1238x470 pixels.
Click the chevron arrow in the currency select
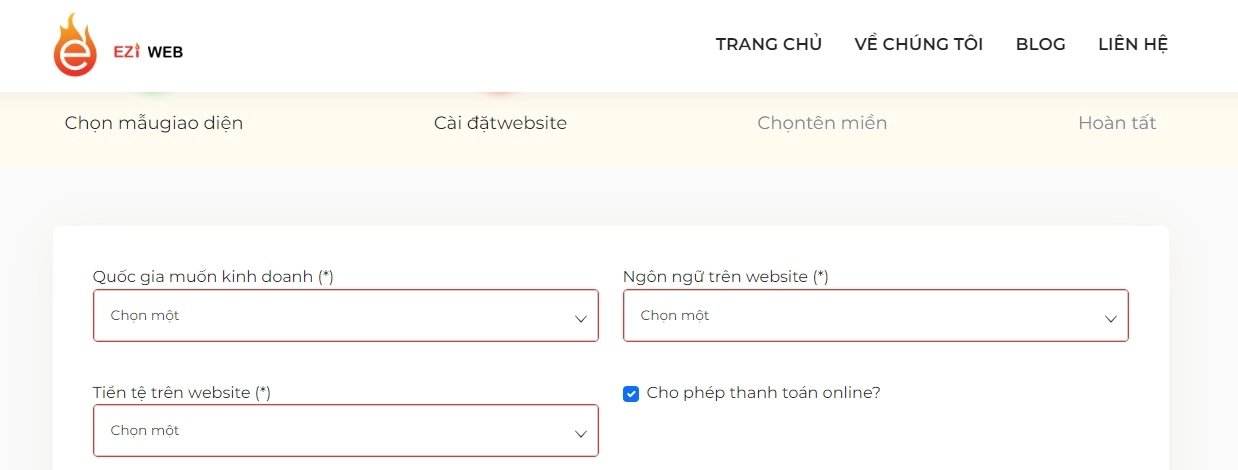[x=581, y=434]
